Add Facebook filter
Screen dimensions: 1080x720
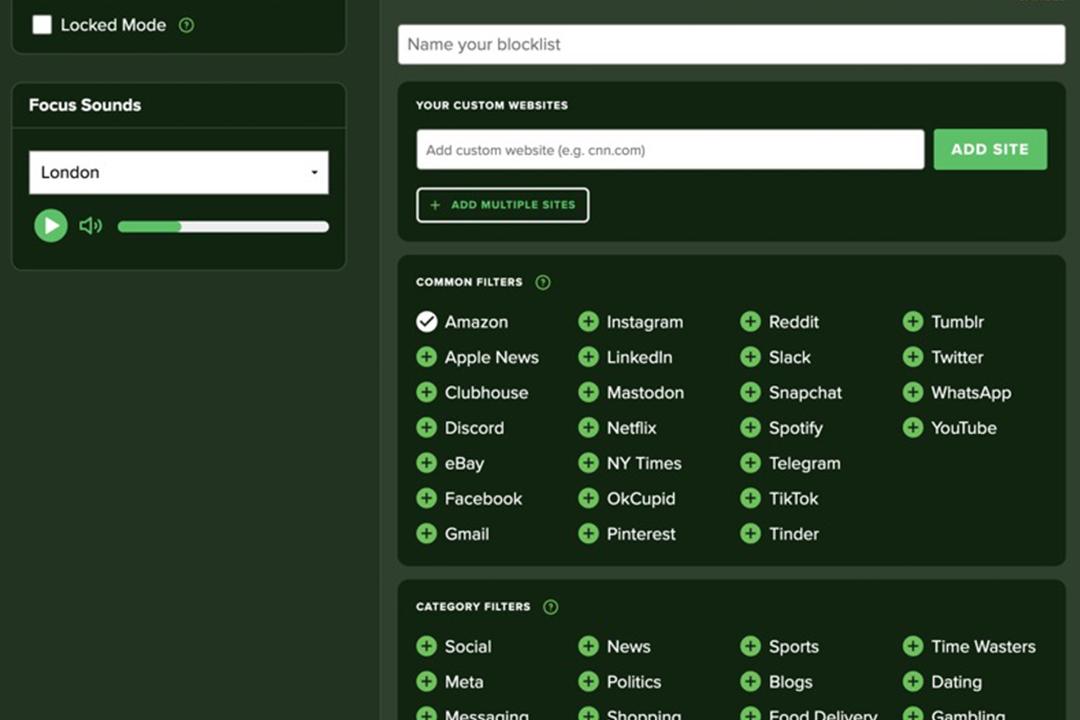426,498
